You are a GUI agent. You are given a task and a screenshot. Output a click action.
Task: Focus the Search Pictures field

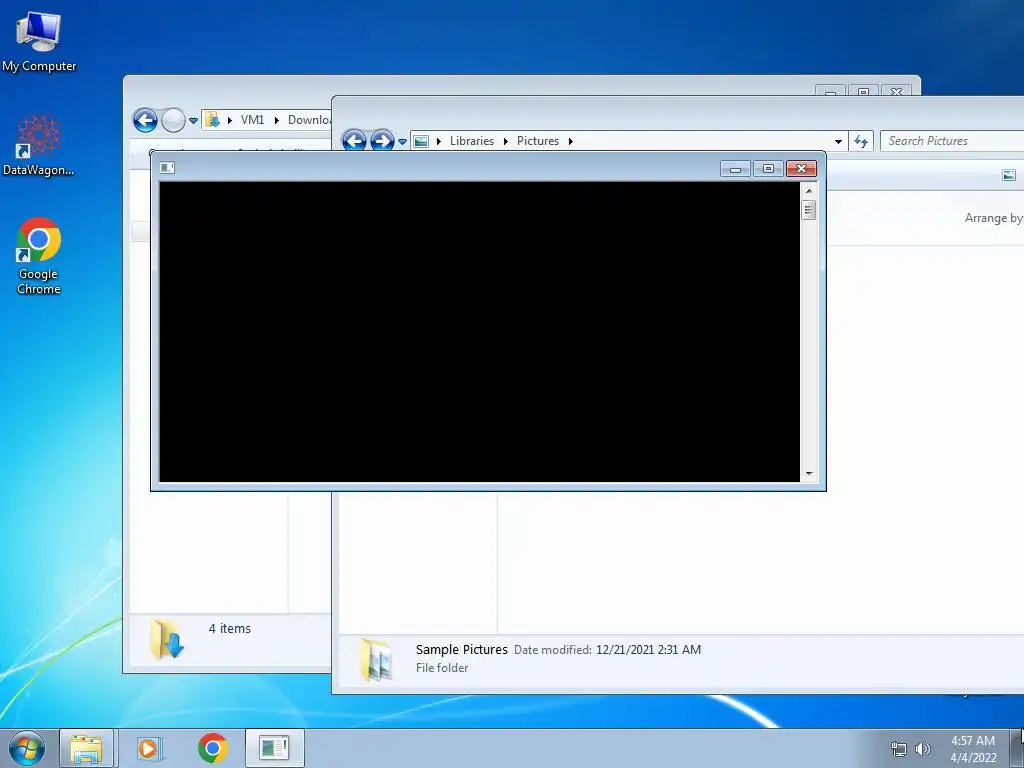click(952, 141)
